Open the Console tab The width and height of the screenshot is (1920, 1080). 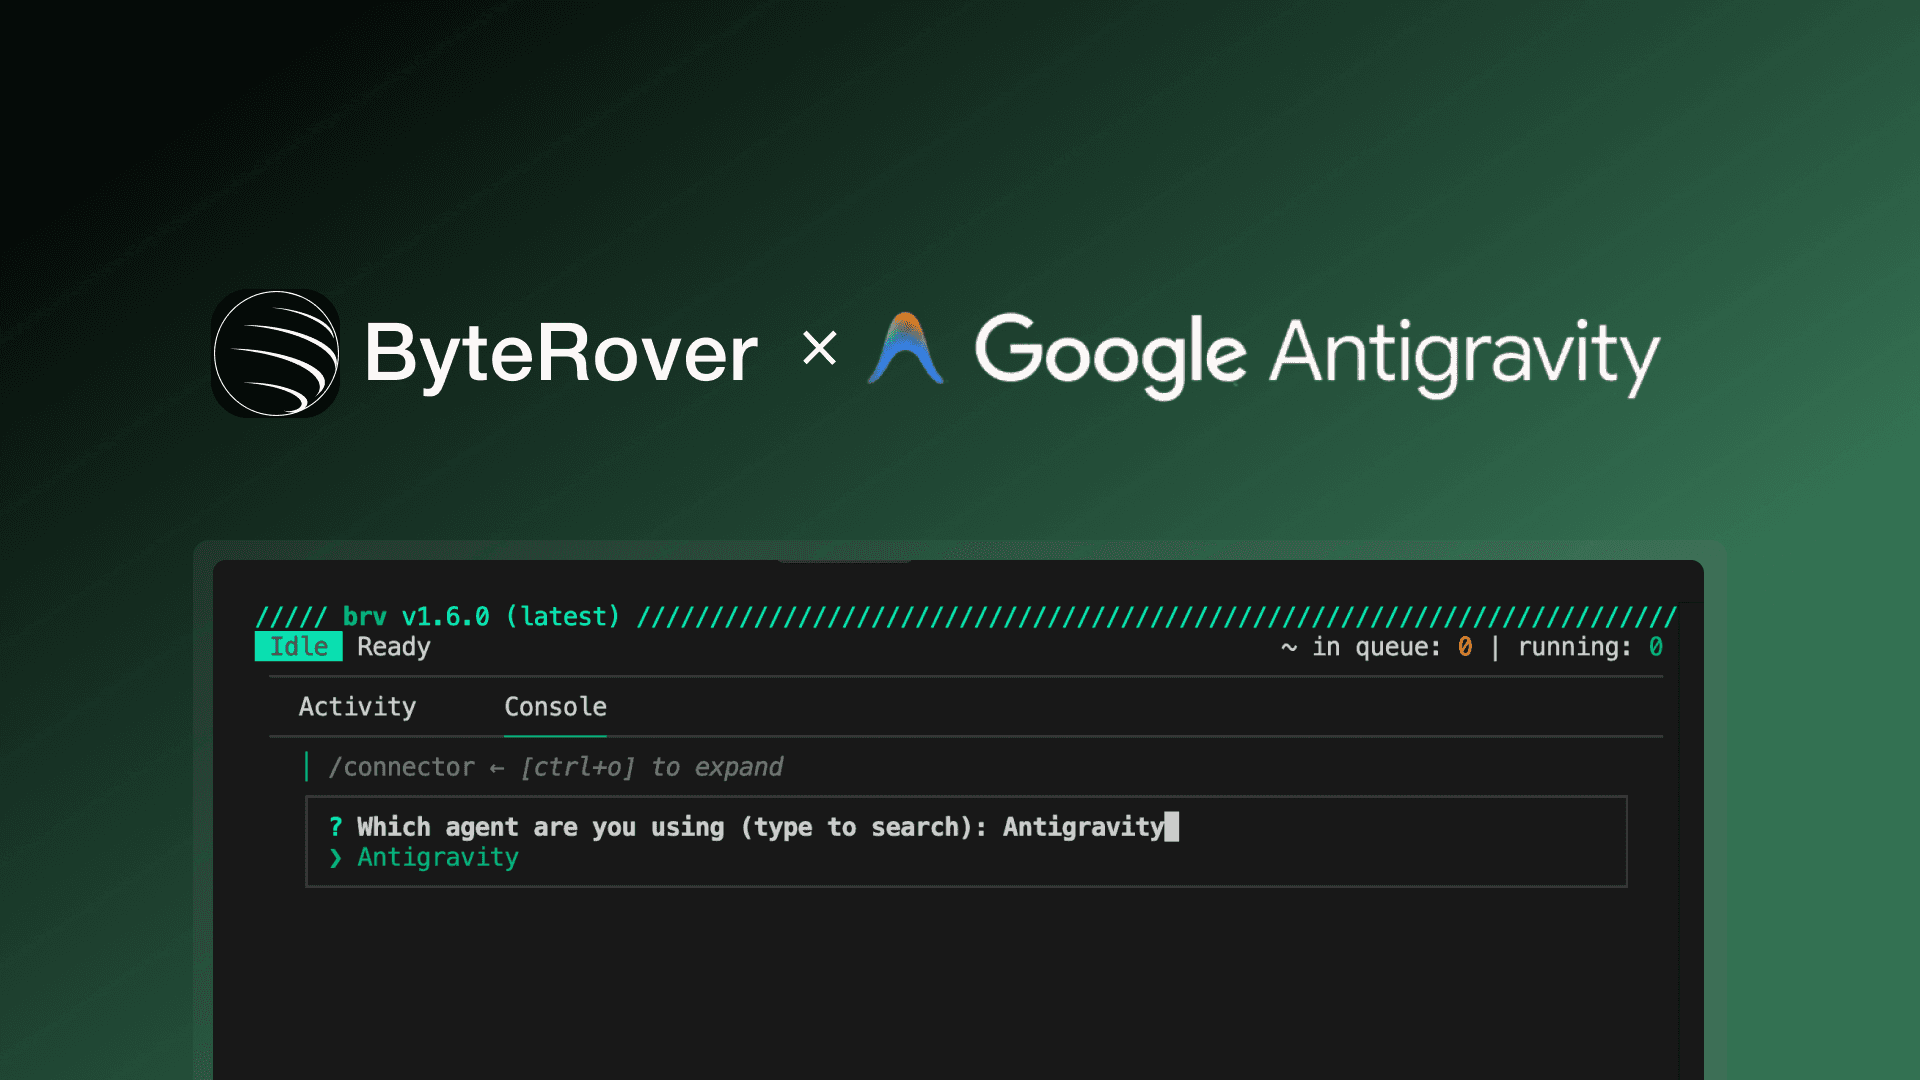(555, 707)
